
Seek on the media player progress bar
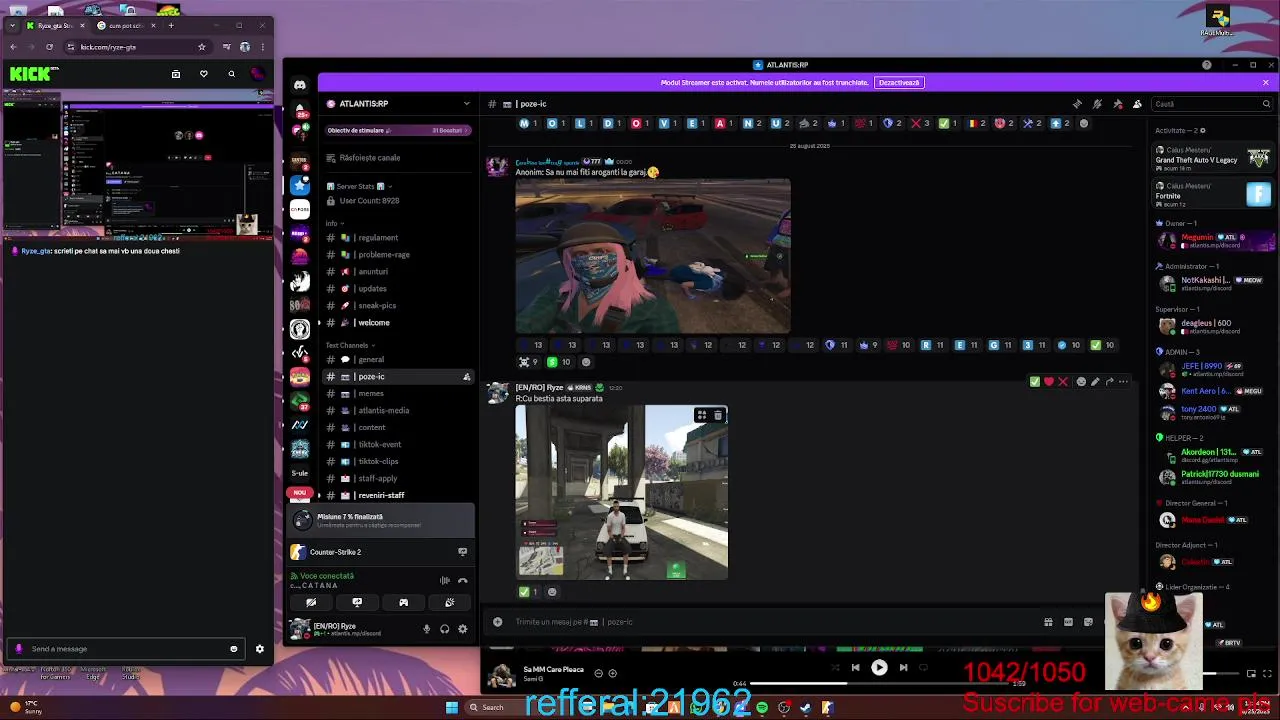(879, 684)
